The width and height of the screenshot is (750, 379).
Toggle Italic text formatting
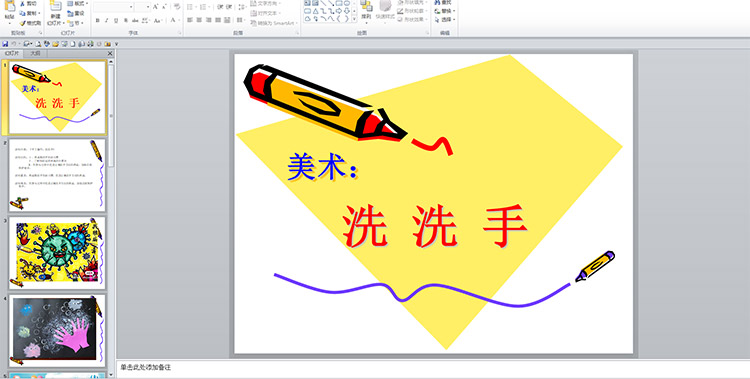[106, 20]
